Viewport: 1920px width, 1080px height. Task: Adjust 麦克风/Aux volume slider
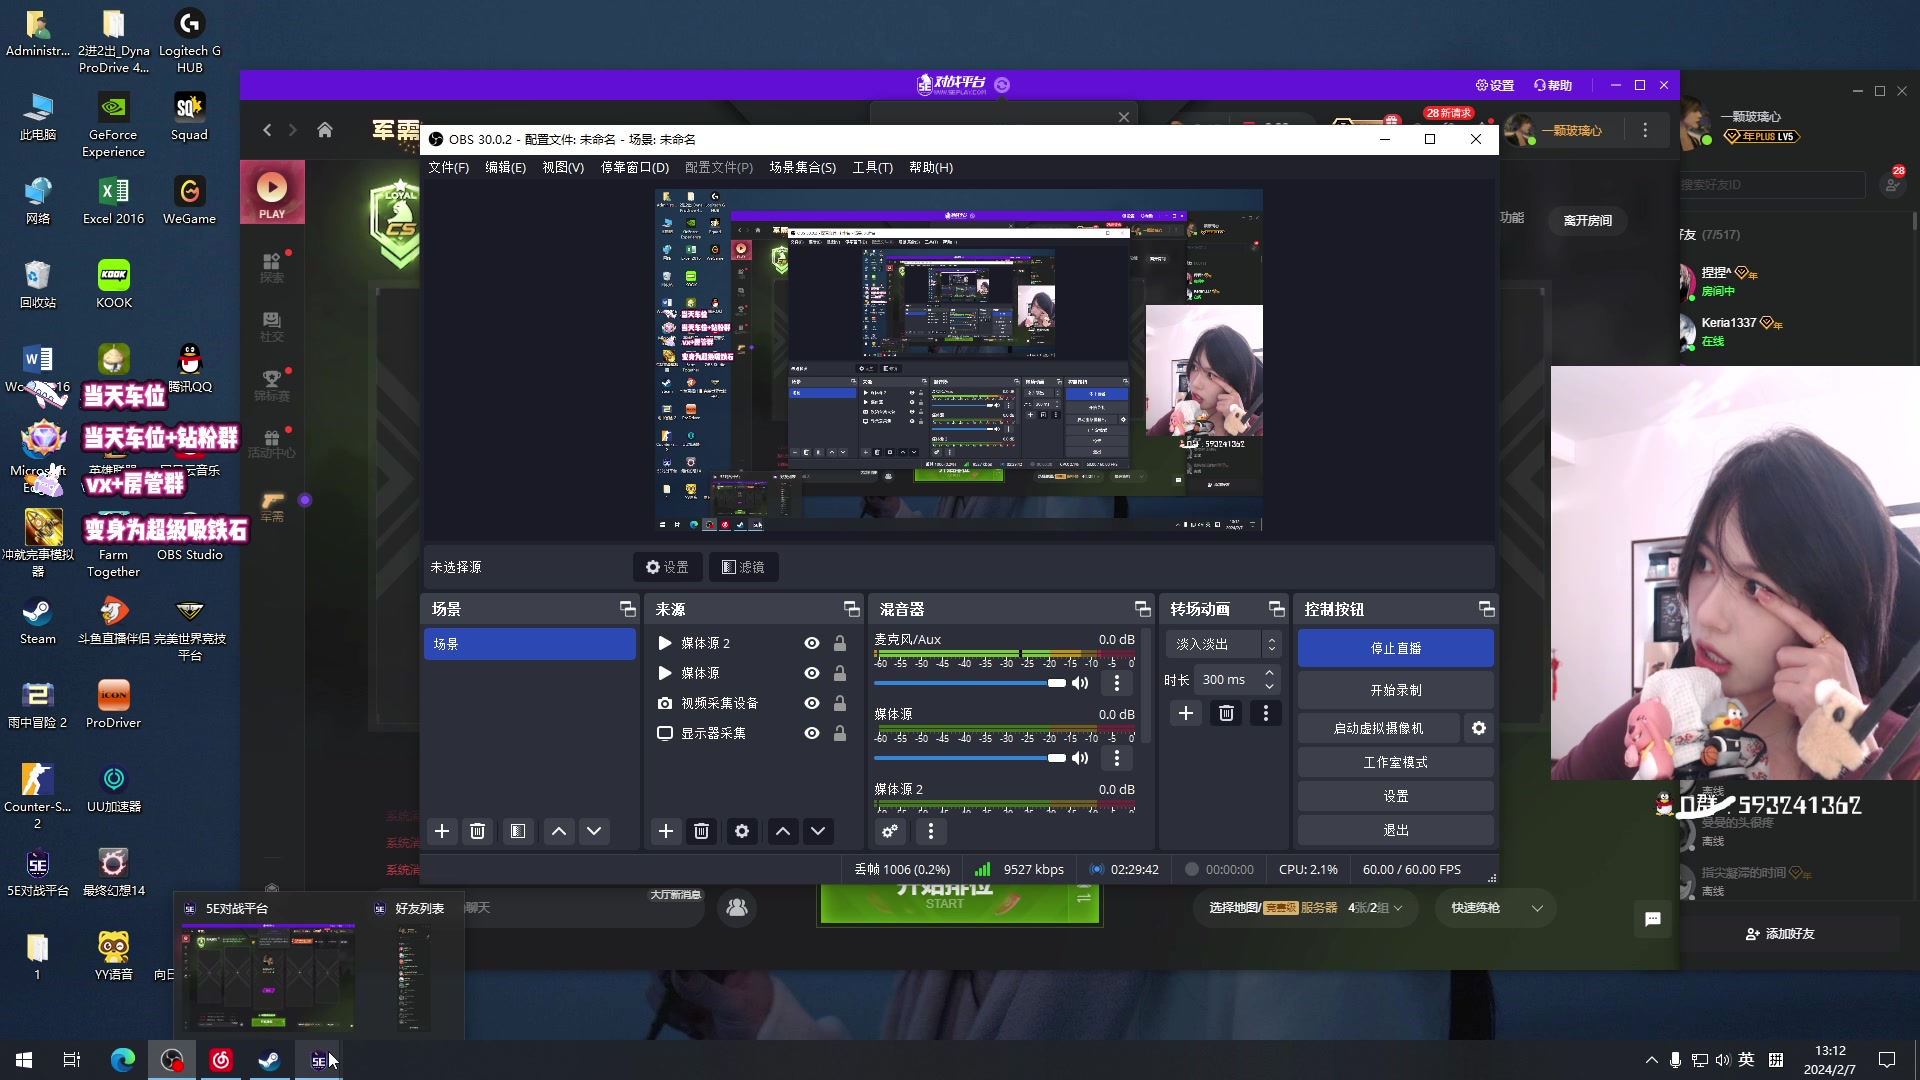pyautogui.click(x=970, y=683)
